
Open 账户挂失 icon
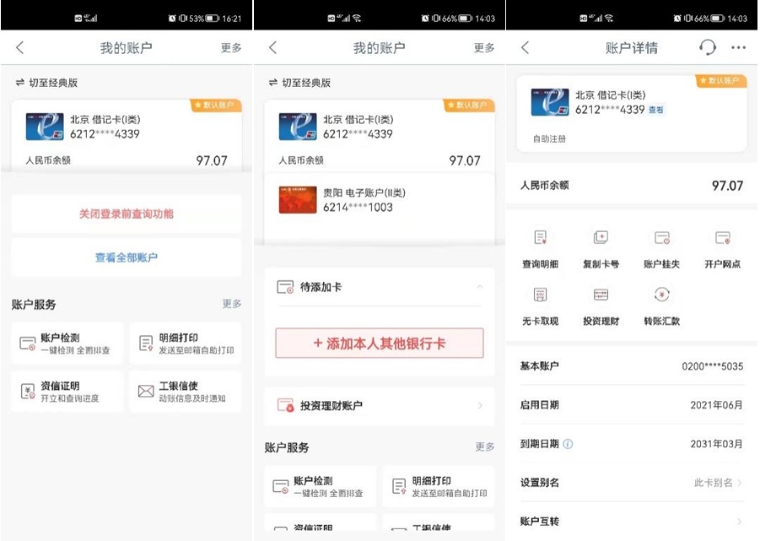click(x=662, y=238)
